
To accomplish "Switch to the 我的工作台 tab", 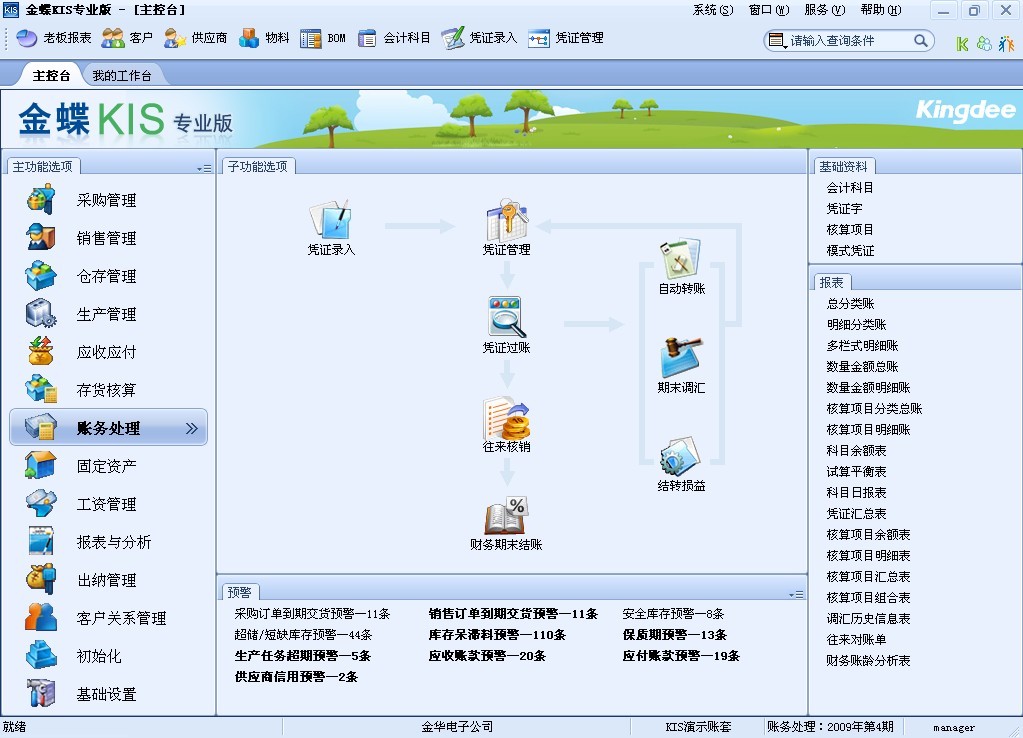I will tap(121, 76).
